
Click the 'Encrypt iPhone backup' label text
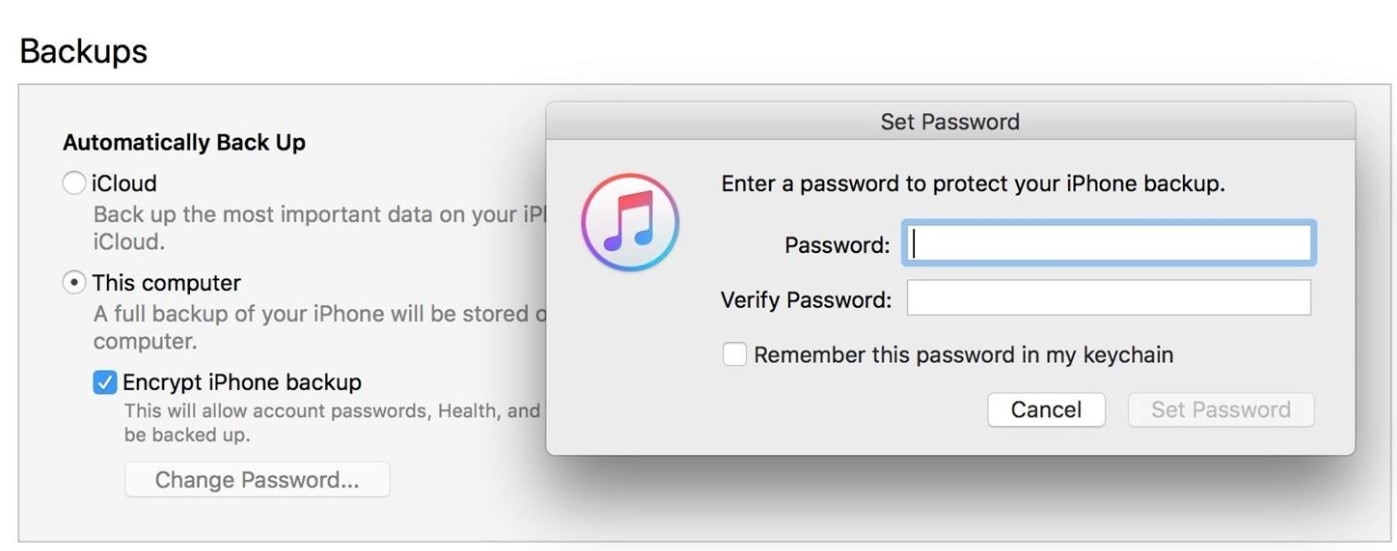[x=242, y=382]
